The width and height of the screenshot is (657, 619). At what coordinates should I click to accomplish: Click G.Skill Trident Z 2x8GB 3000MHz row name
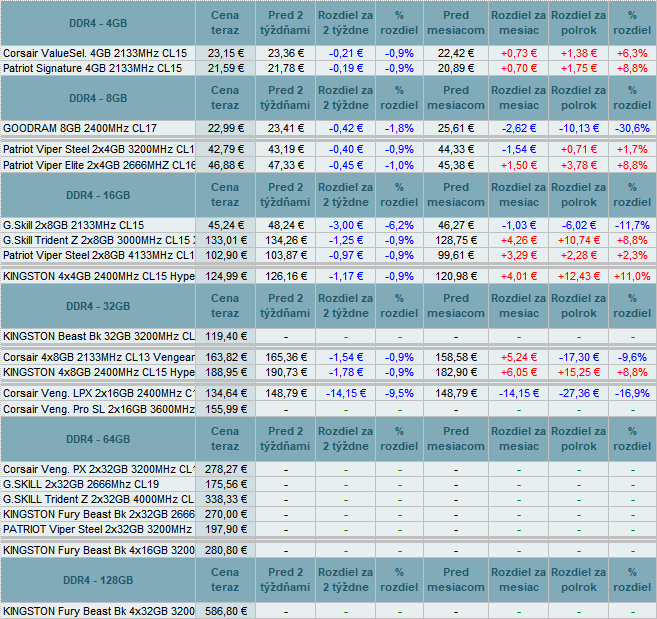click(98, 240)
